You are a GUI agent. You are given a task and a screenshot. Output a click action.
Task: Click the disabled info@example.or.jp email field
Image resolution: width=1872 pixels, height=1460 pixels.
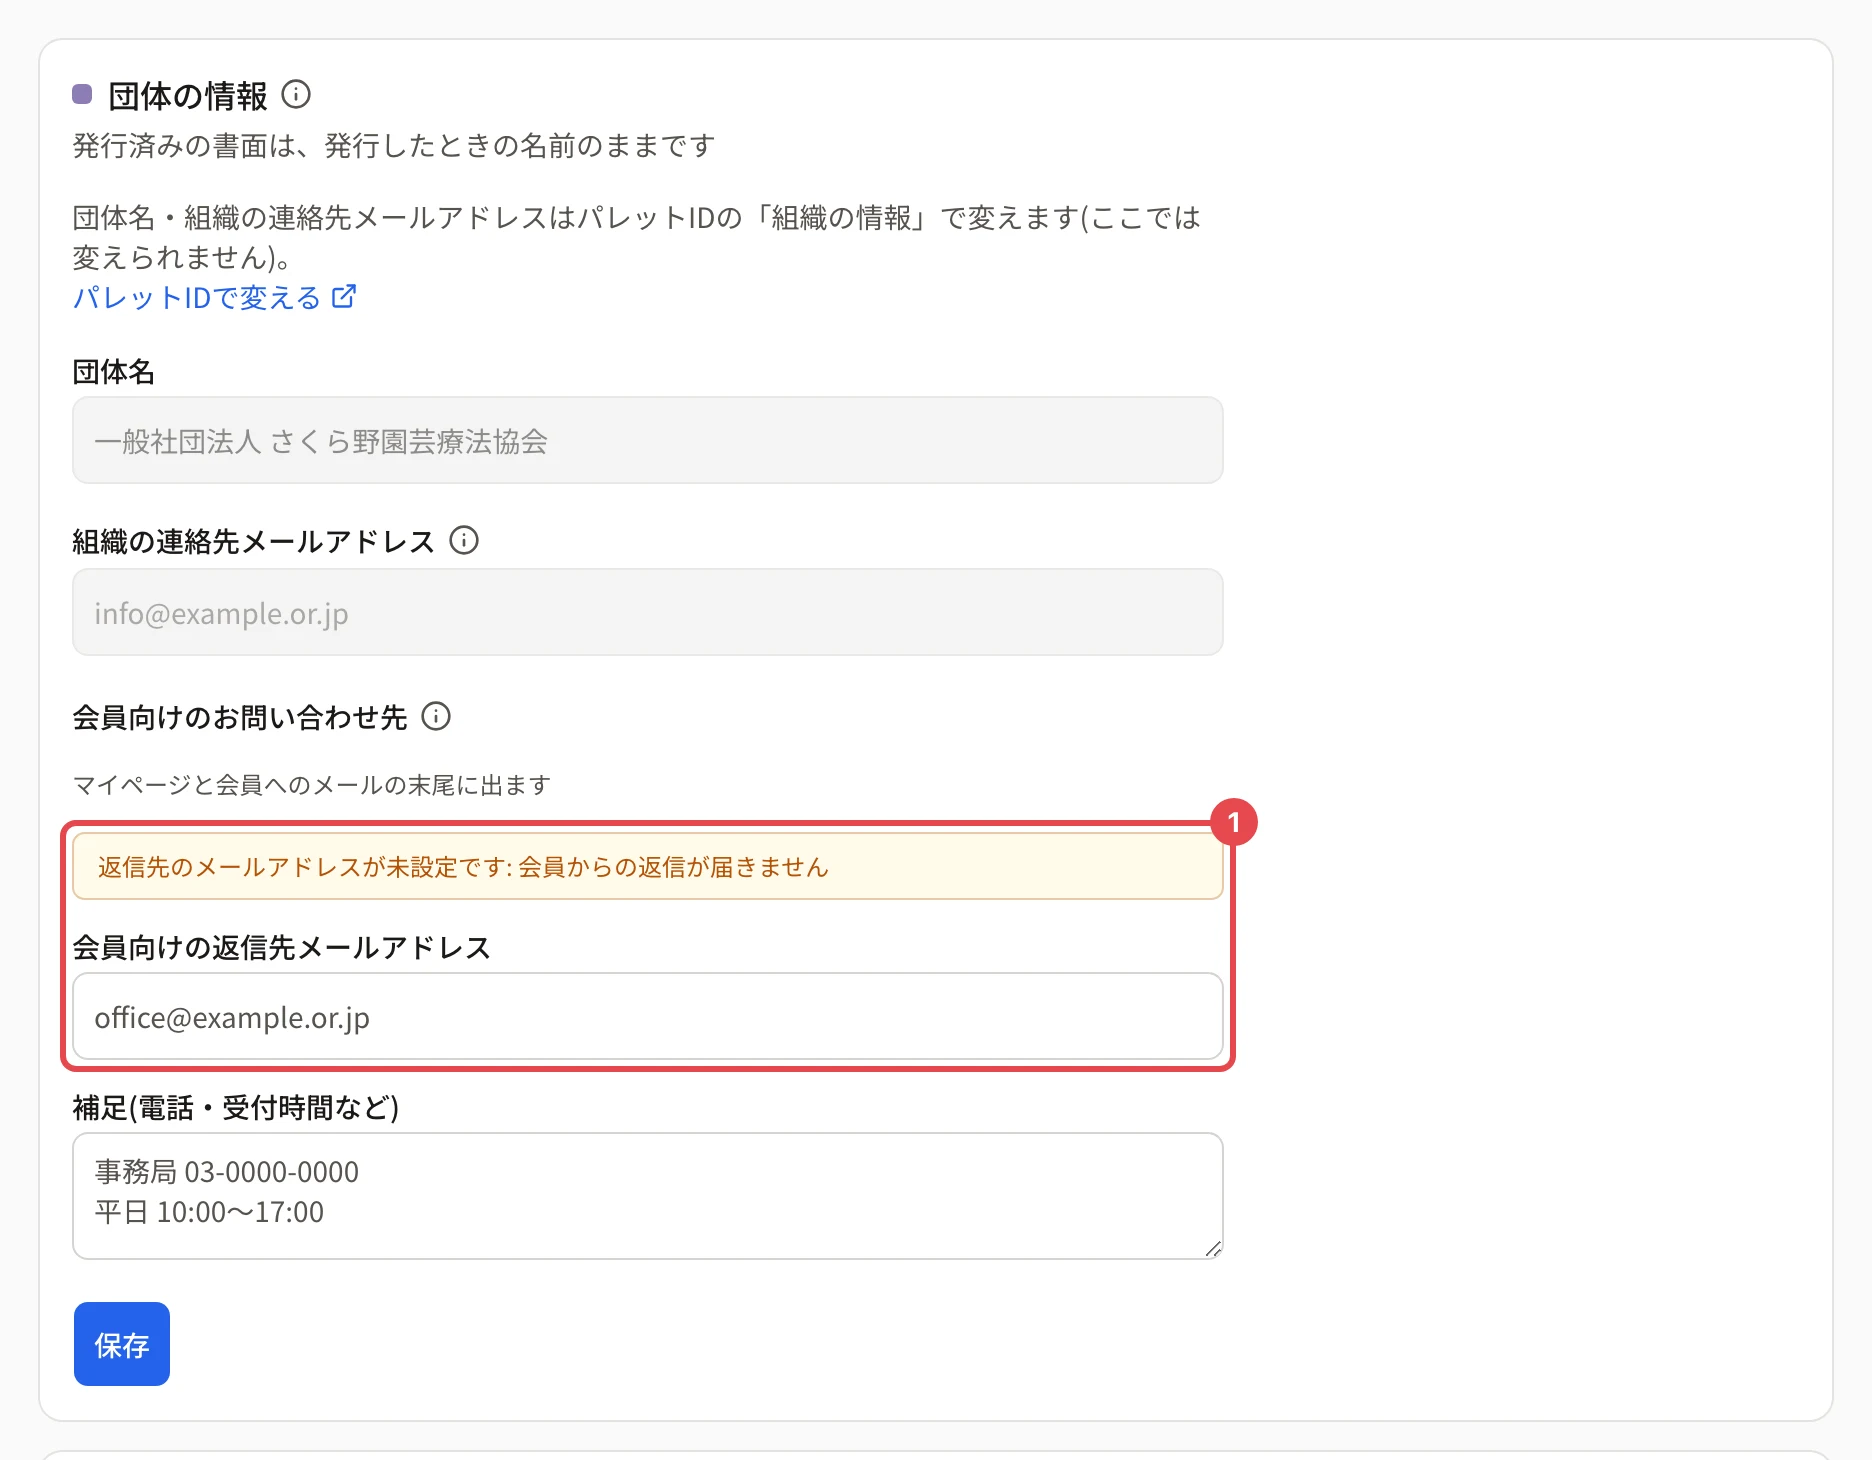pyautogui.click(x=648, y=613)
